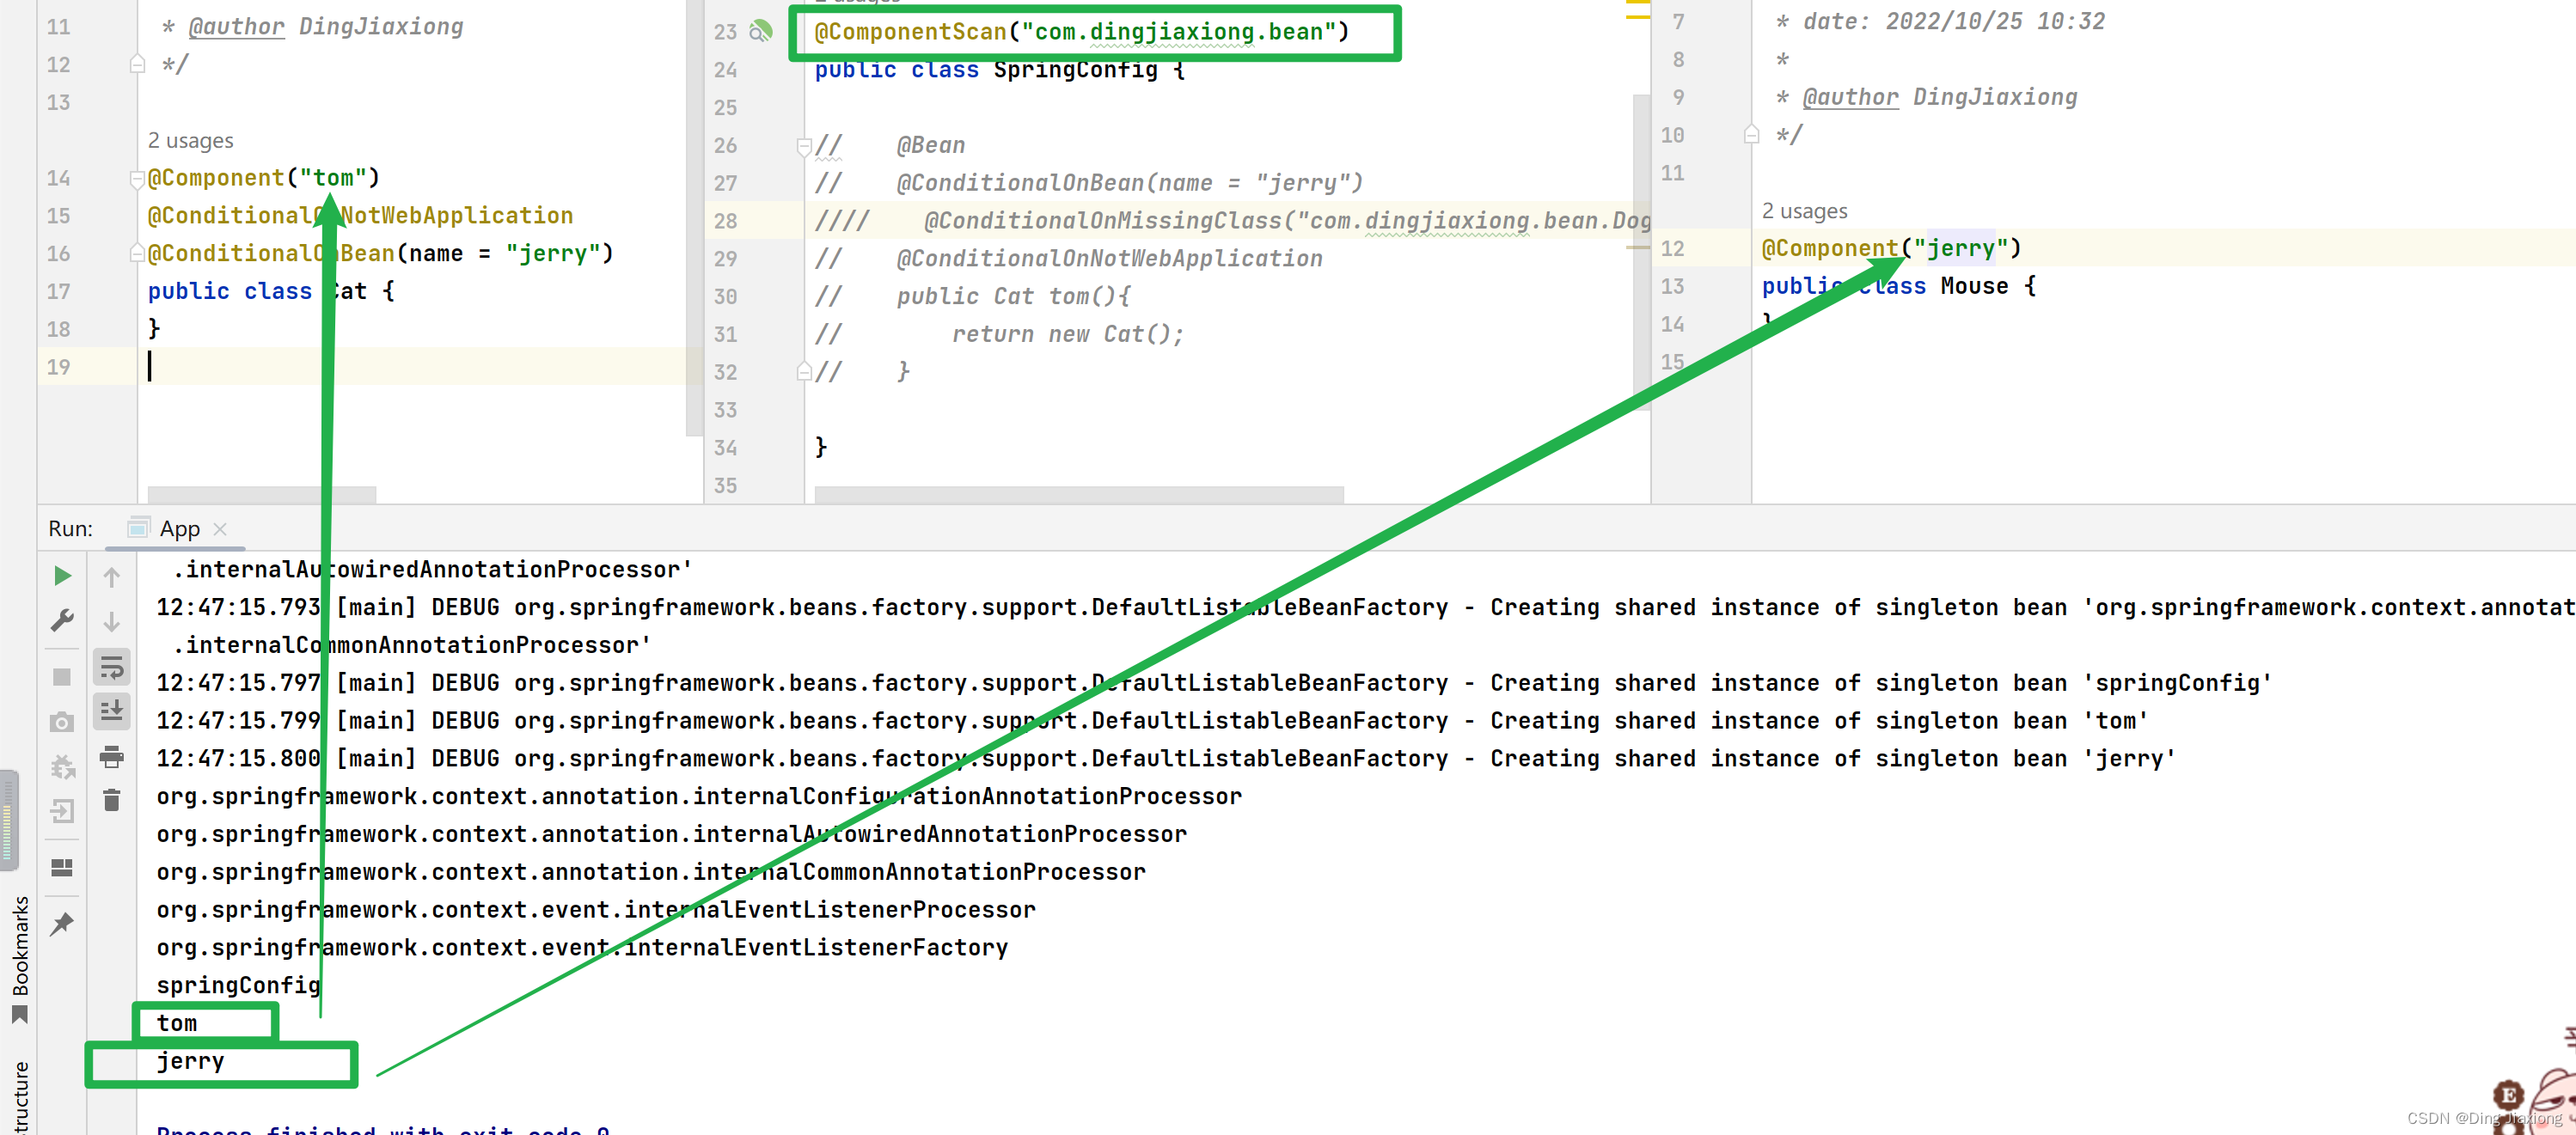The width and height of the screenshot is (2576, 1135).
Task: Click the internalEventListenerProcessor console line
Action: coord(596,910)
